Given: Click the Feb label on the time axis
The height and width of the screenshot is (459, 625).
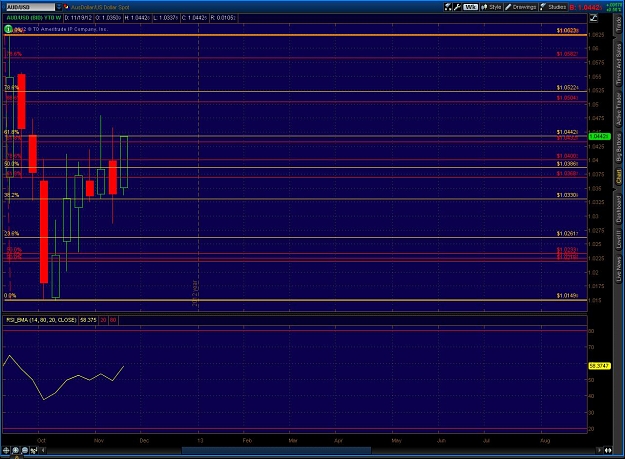Looking at the screenshot, I should click(247, 440).
